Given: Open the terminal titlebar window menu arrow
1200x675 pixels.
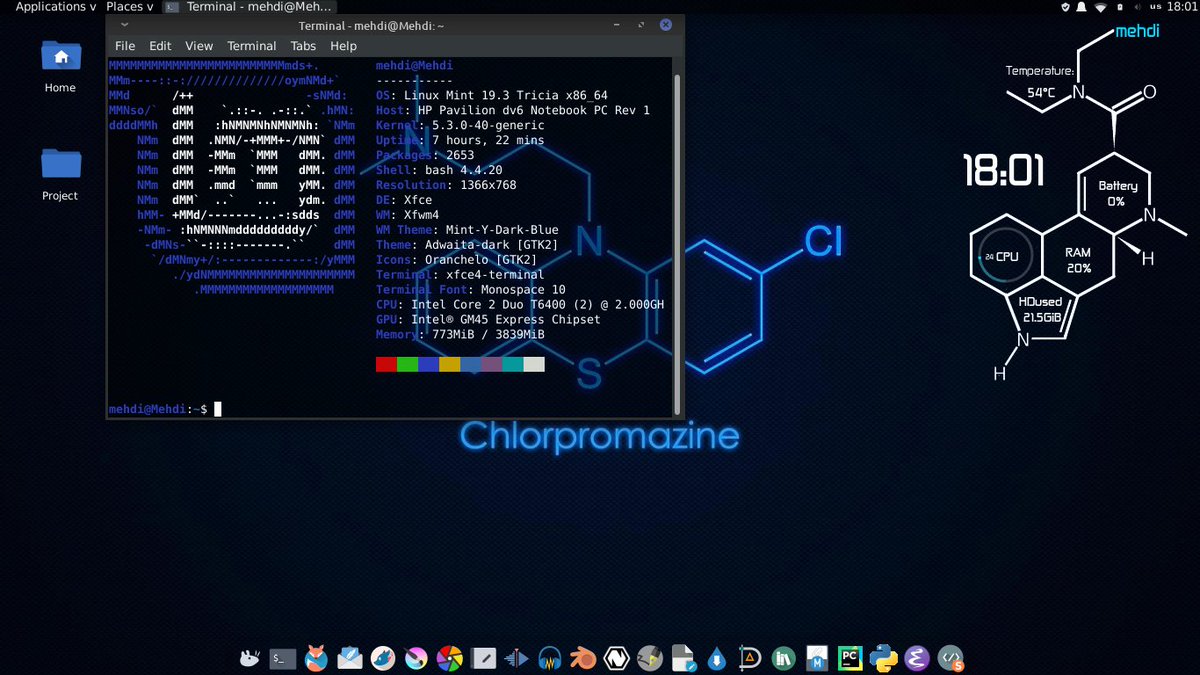Looking at the screenshot, I should click(125, 25).
